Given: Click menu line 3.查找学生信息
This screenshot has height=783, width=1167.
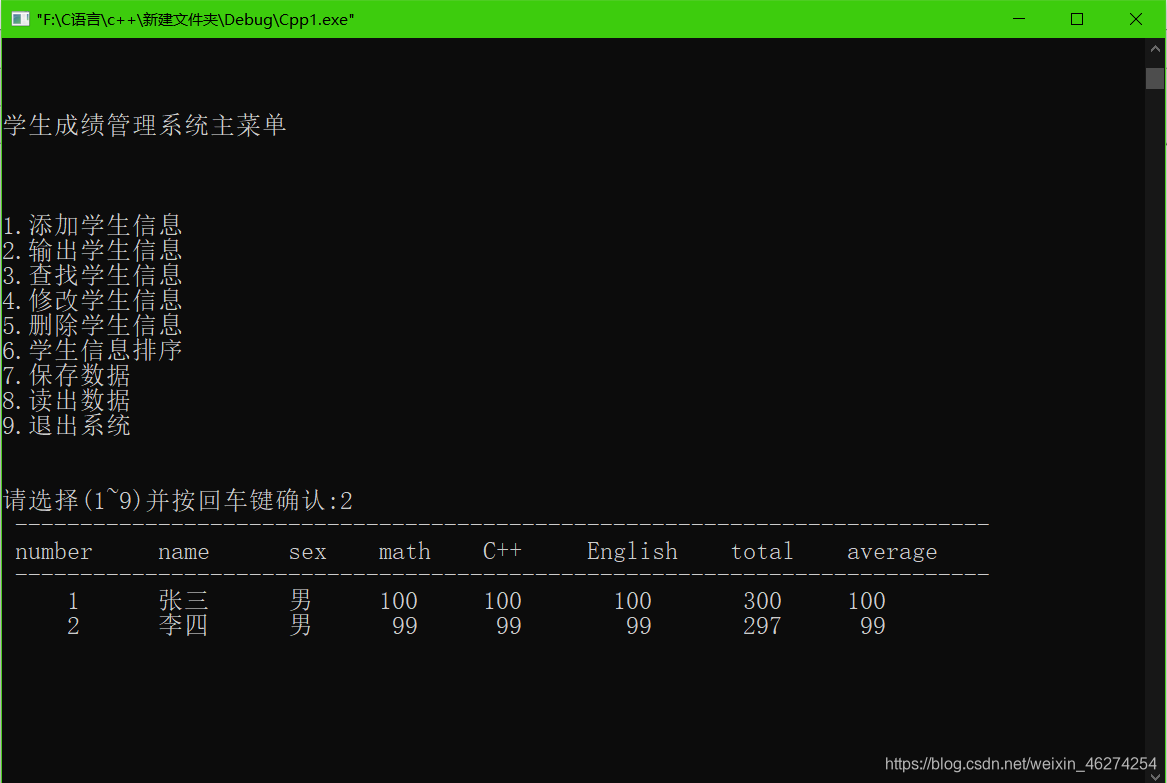Looking at the screenshot, I should pos(92,275).
